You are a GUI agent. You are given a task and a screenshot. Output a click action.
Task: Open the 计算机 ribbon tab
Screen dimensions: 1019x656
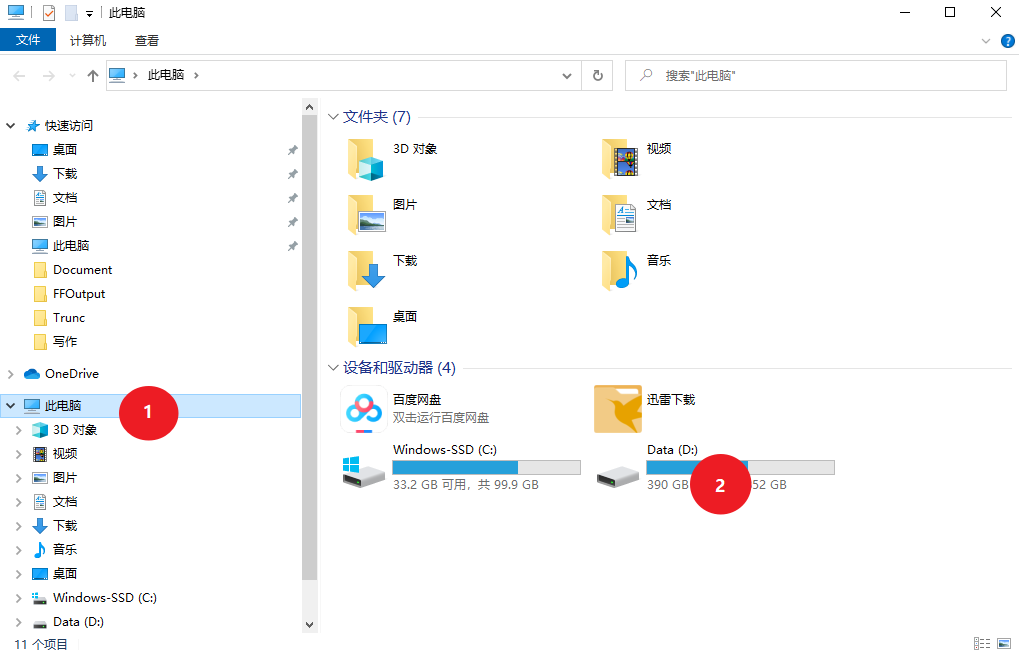point(88,40)
